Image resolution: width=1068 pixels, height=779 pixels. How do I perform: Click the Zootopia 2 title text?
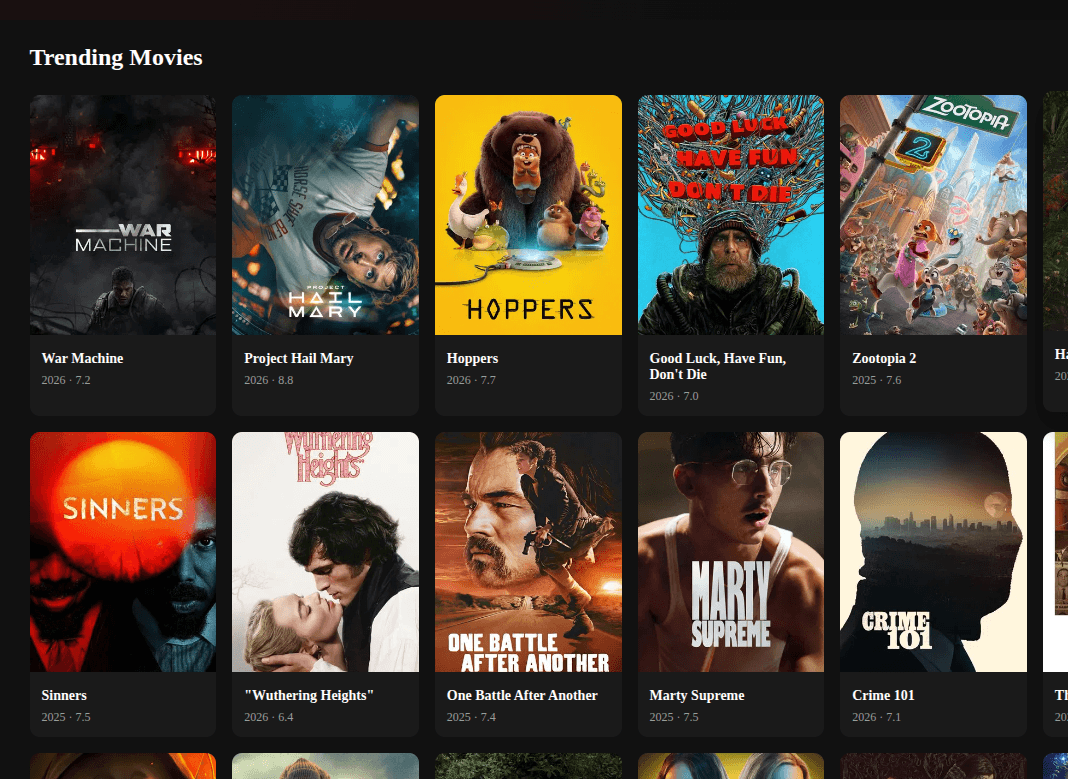[884, 358]
